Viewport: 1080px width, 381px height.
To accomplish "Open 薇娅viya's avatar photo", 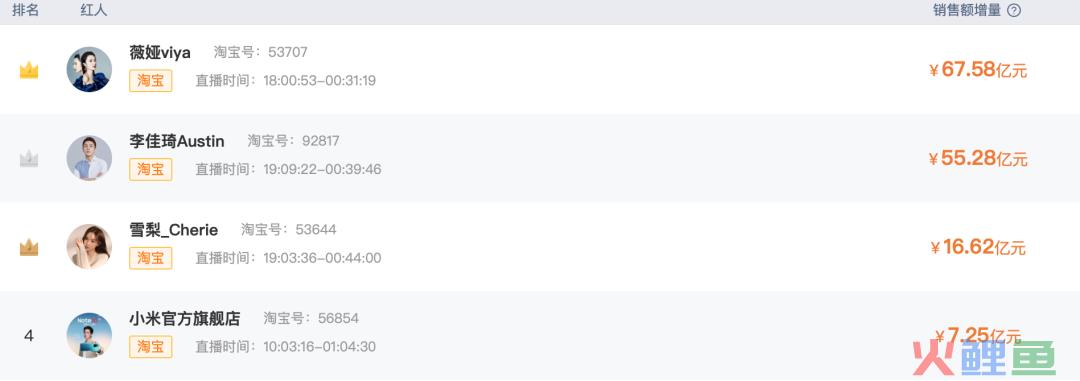I will click(89, 70).
